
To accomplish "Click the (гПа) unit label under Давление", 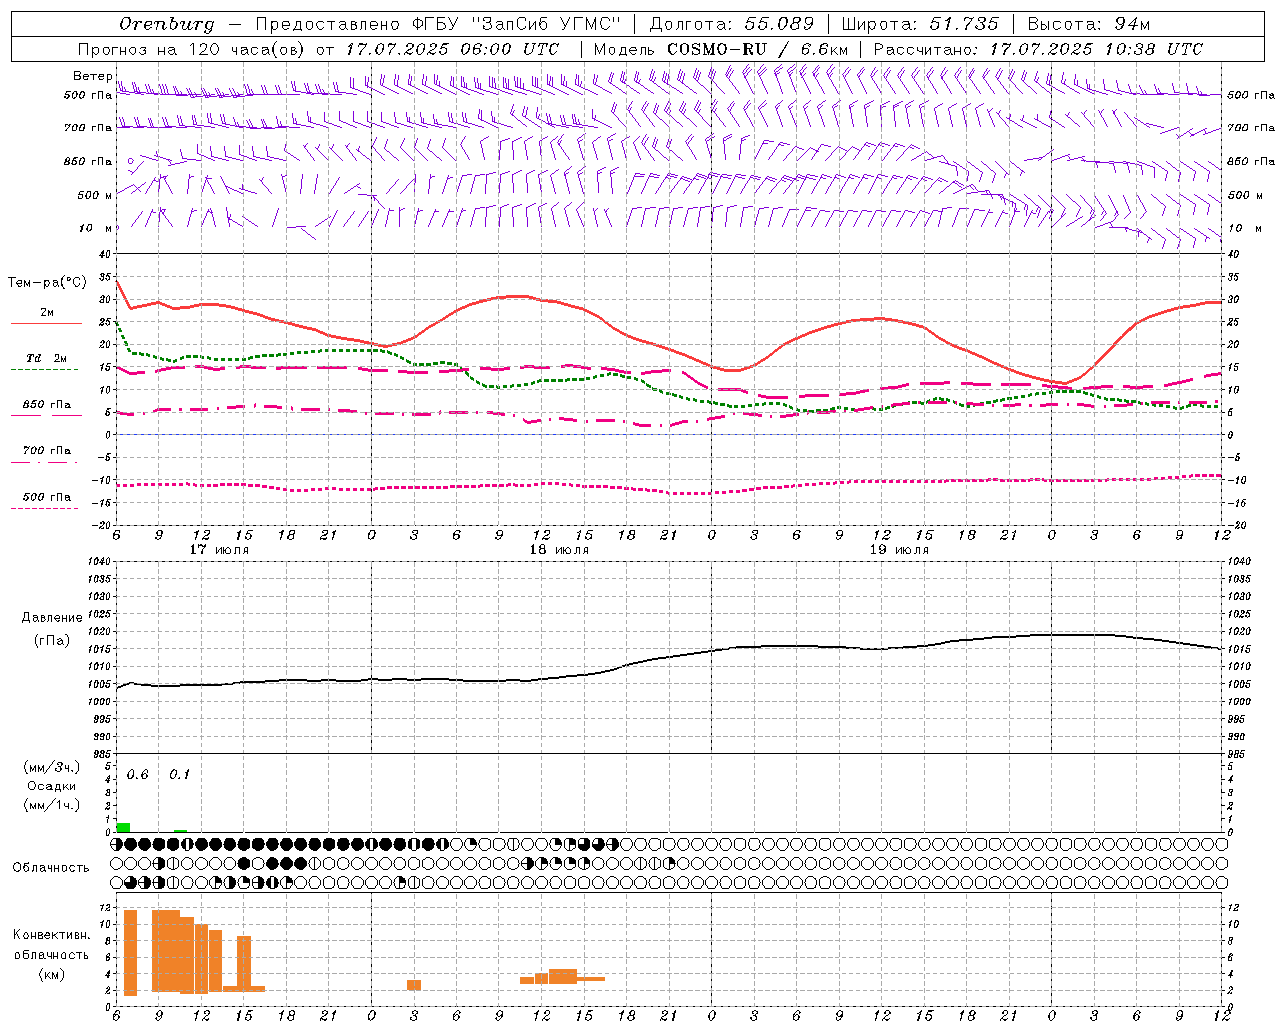I will click(52, 640).
